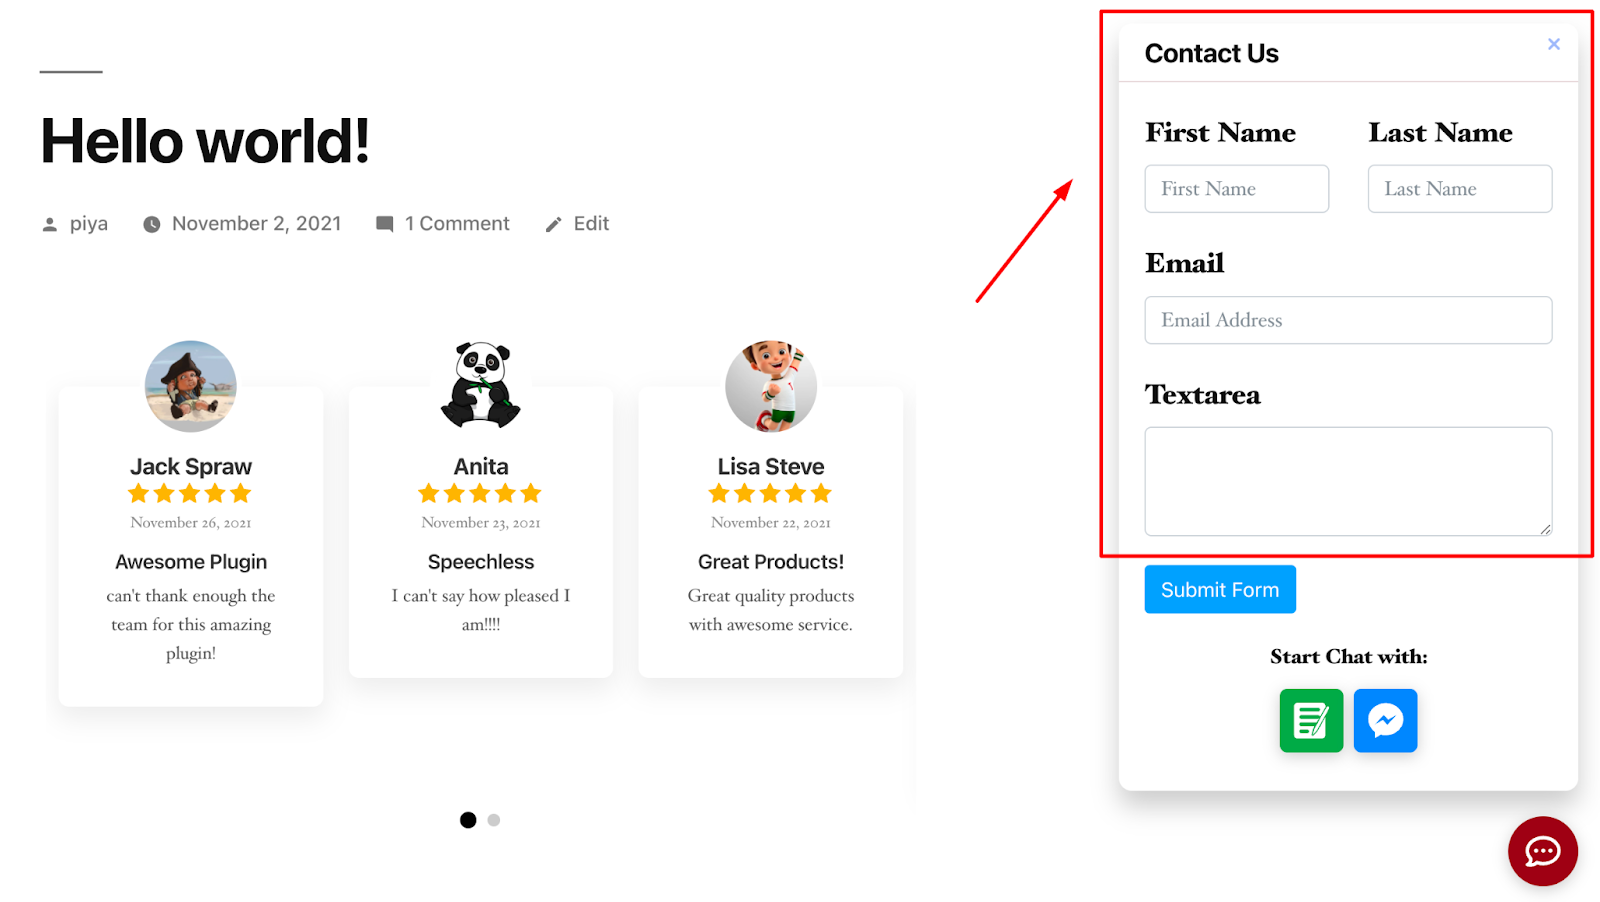
Task: Open the 1 Comment link
Action: (x=457, y=224)
